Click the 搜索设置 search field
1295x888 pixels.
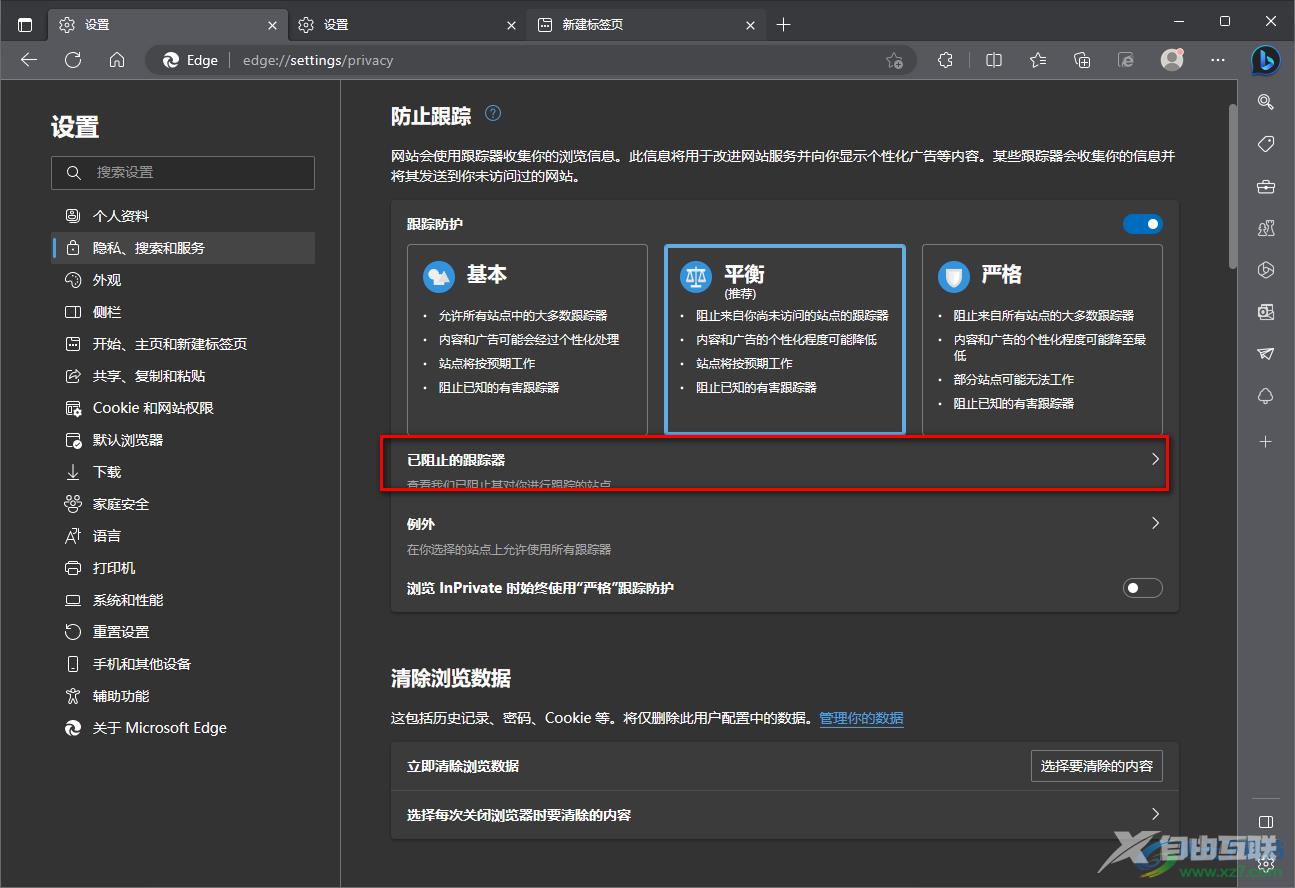183,173
